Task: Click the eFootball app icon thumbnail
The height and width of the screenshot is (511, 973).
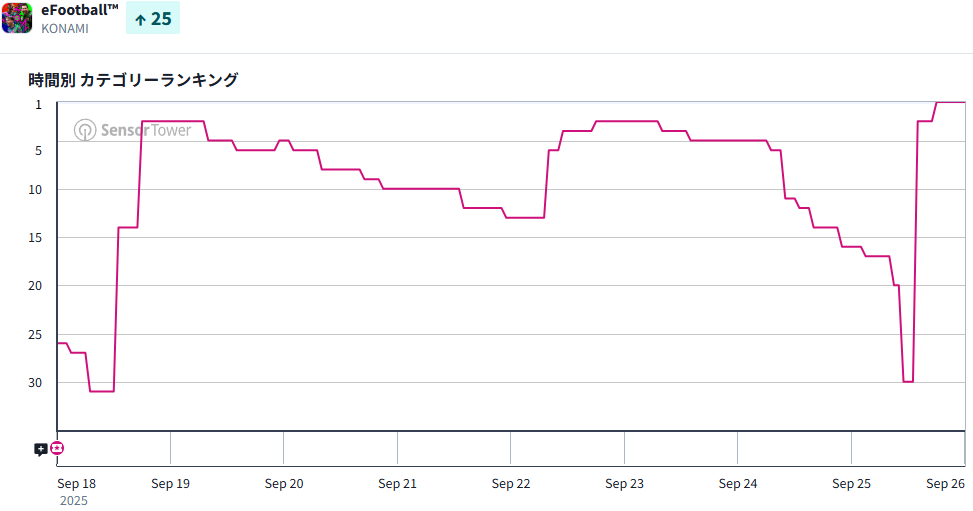Action: coord(17,18)
